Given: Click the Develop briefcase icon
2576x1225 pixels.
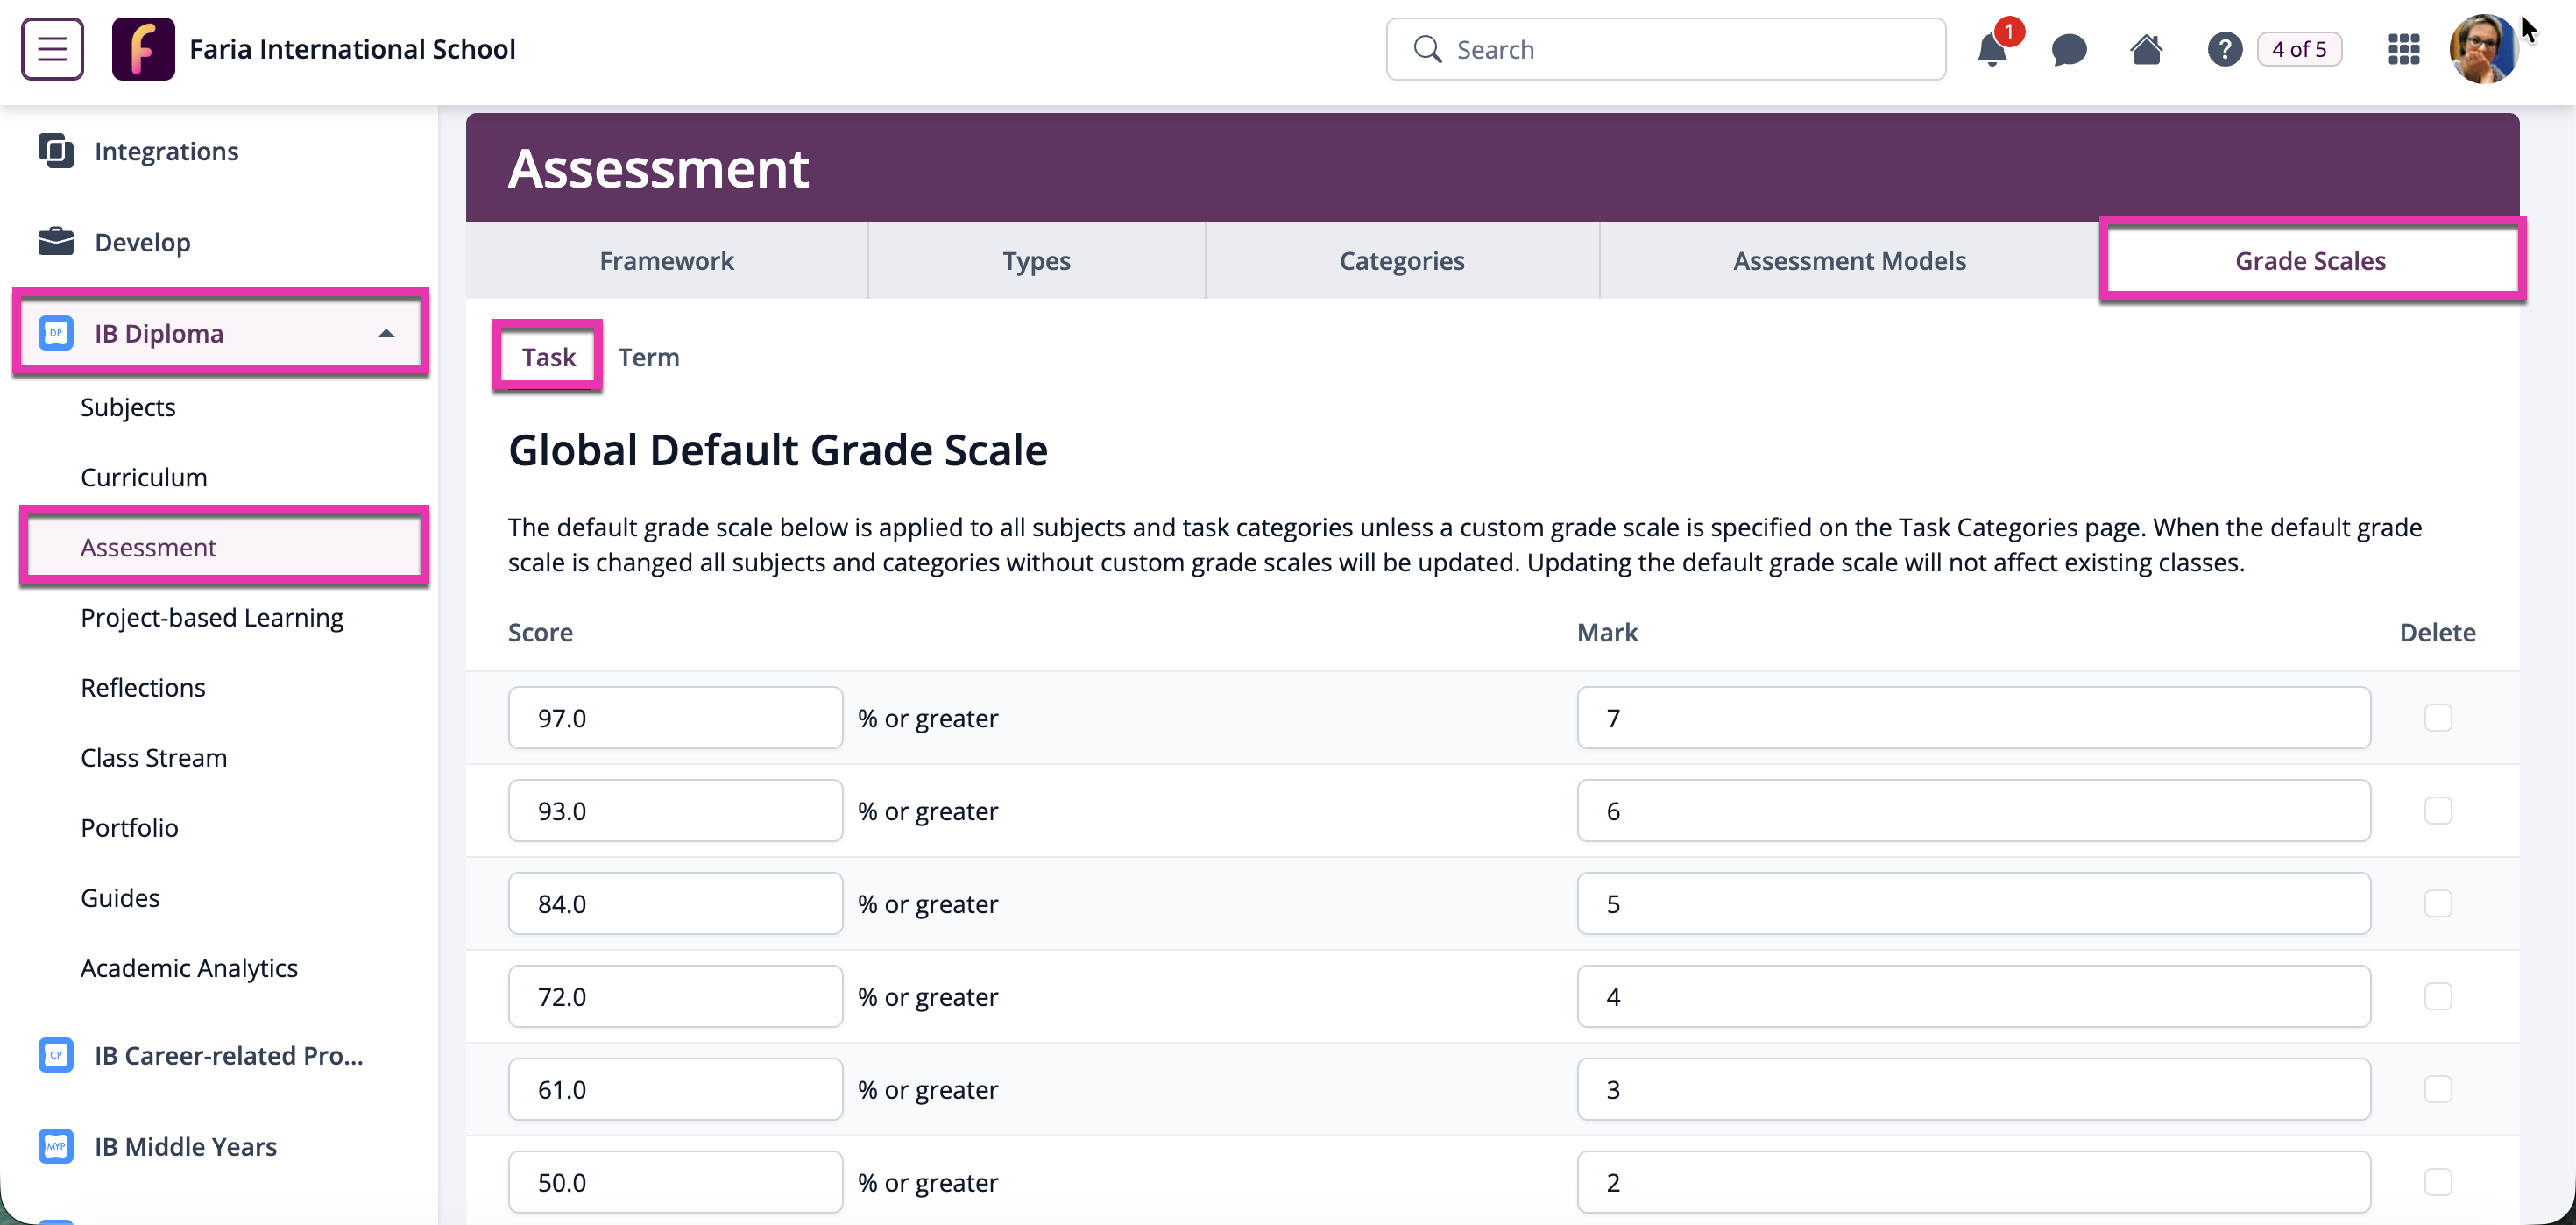Looking at the screenshot, I should coord(56,242).
